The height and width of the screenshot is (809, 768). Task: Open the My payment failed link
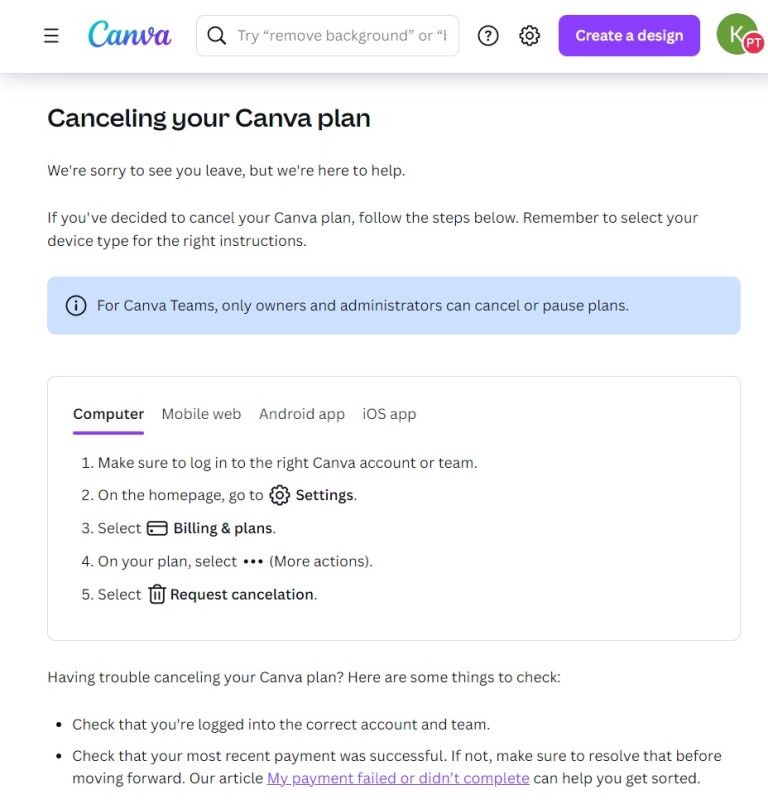(399, 778)
